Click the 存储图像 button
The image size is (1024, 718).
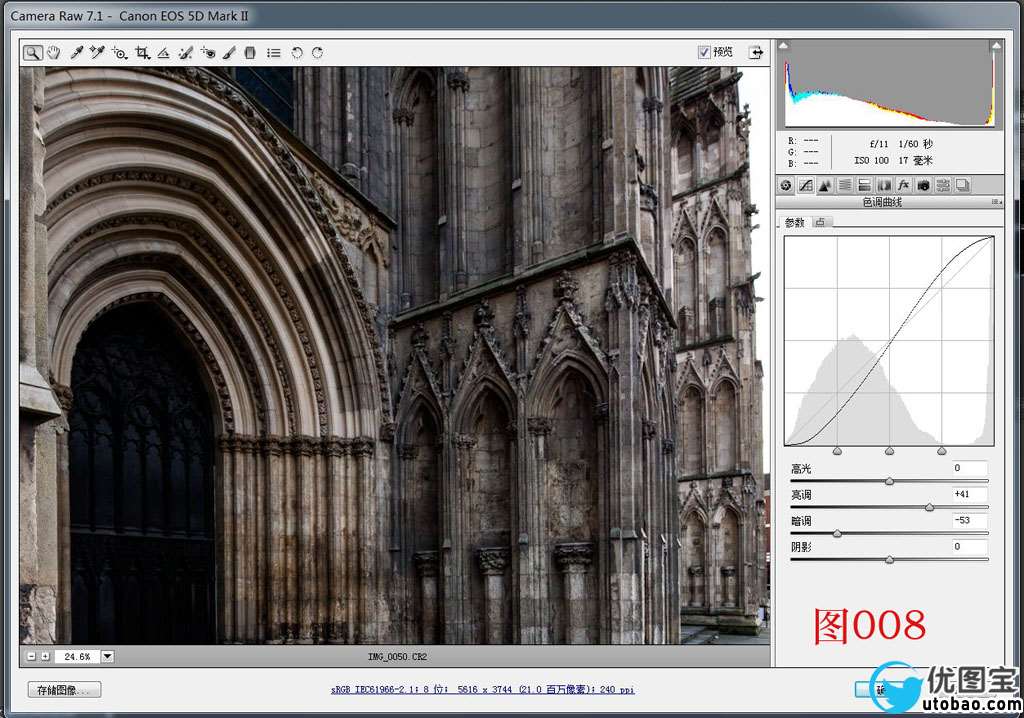coord(64,690)
